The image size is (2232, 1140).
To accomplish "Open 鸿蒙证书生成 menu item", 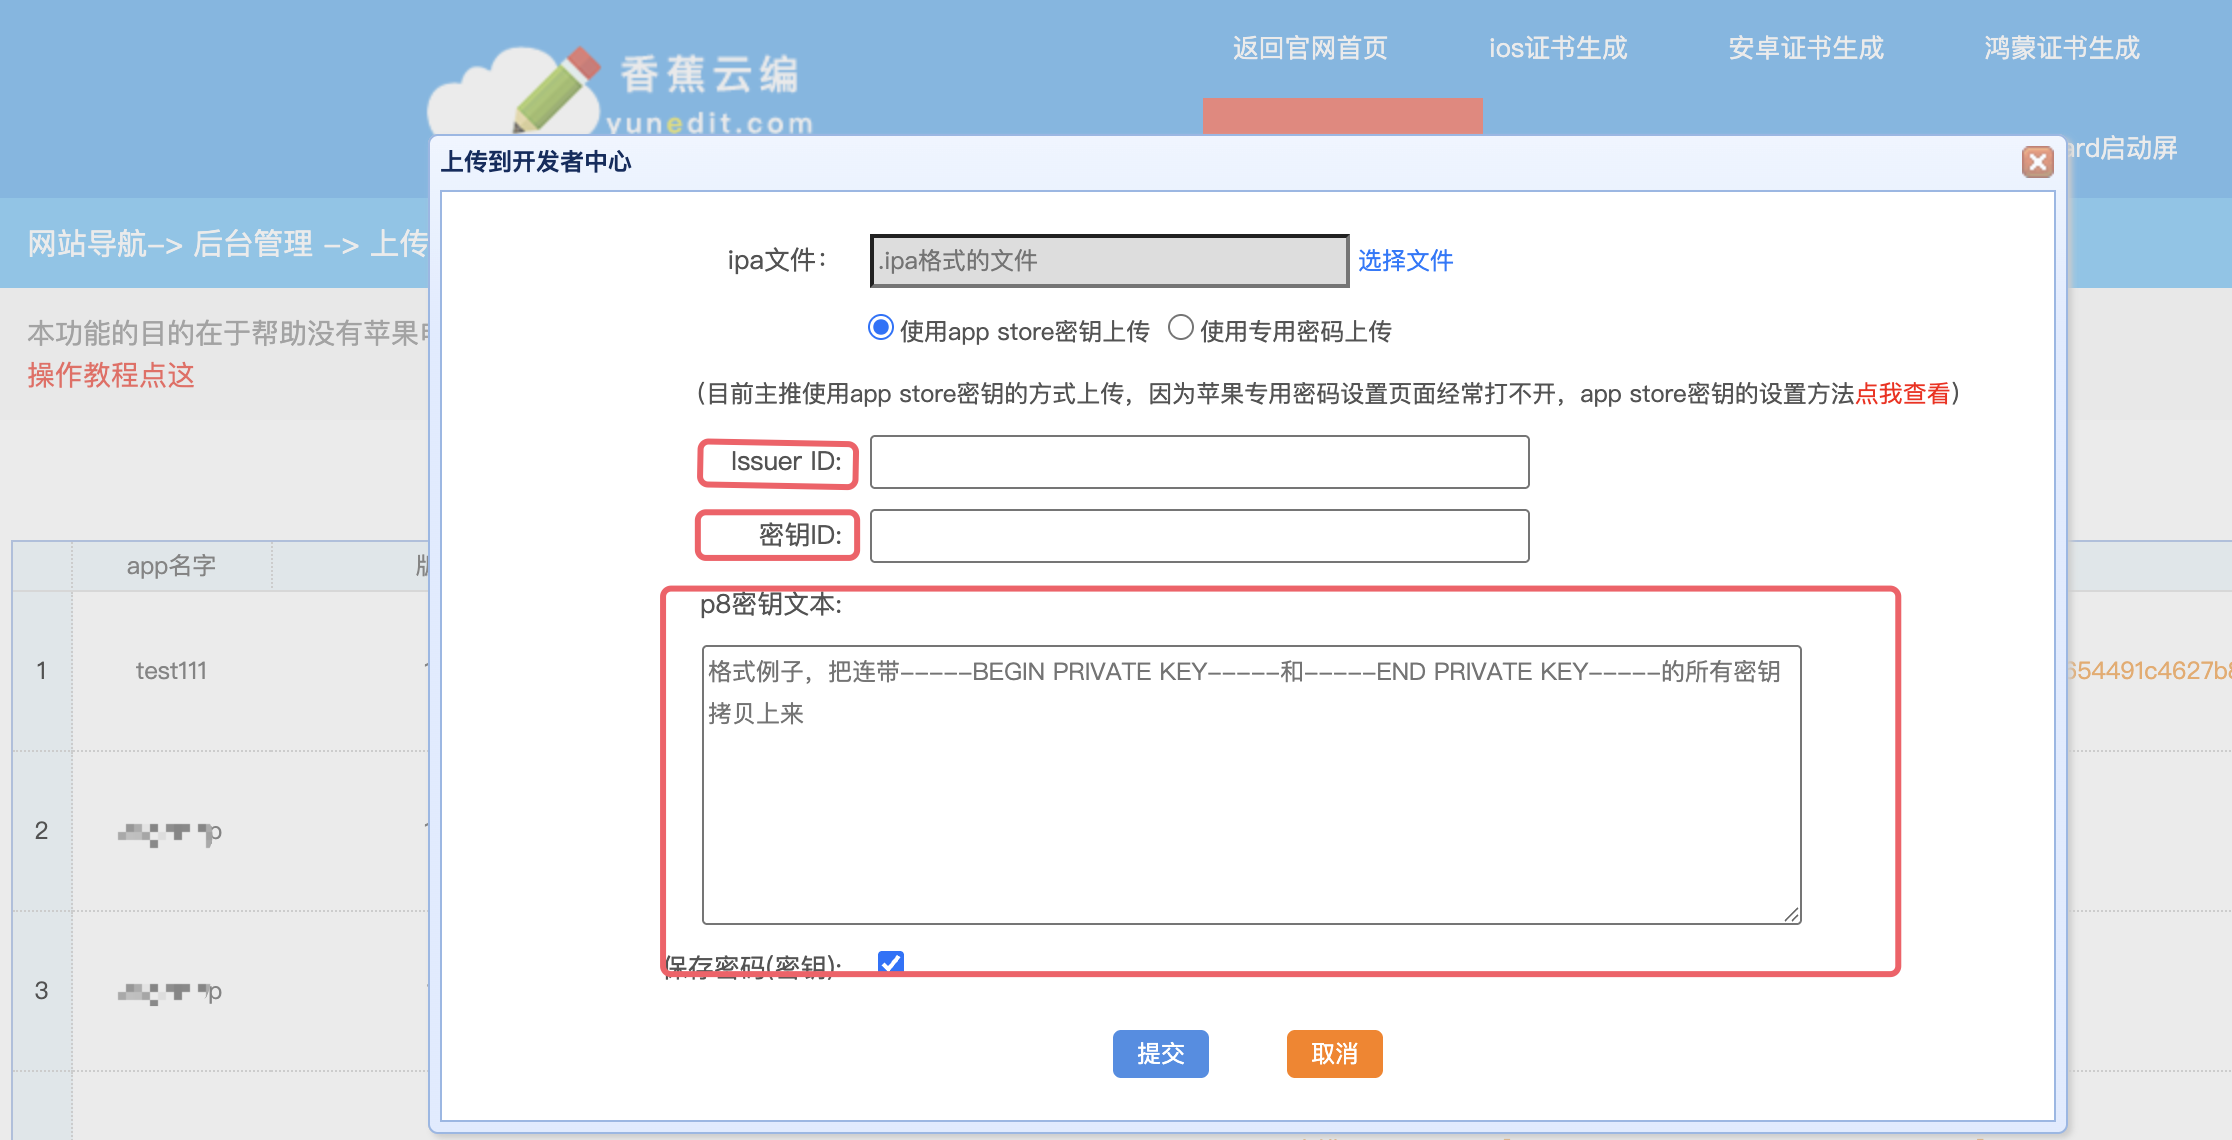I will (2062, 48).
